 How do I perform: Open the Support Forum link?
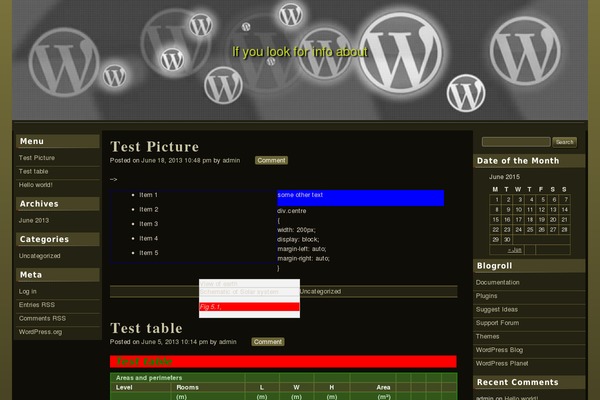pos(497,323)
